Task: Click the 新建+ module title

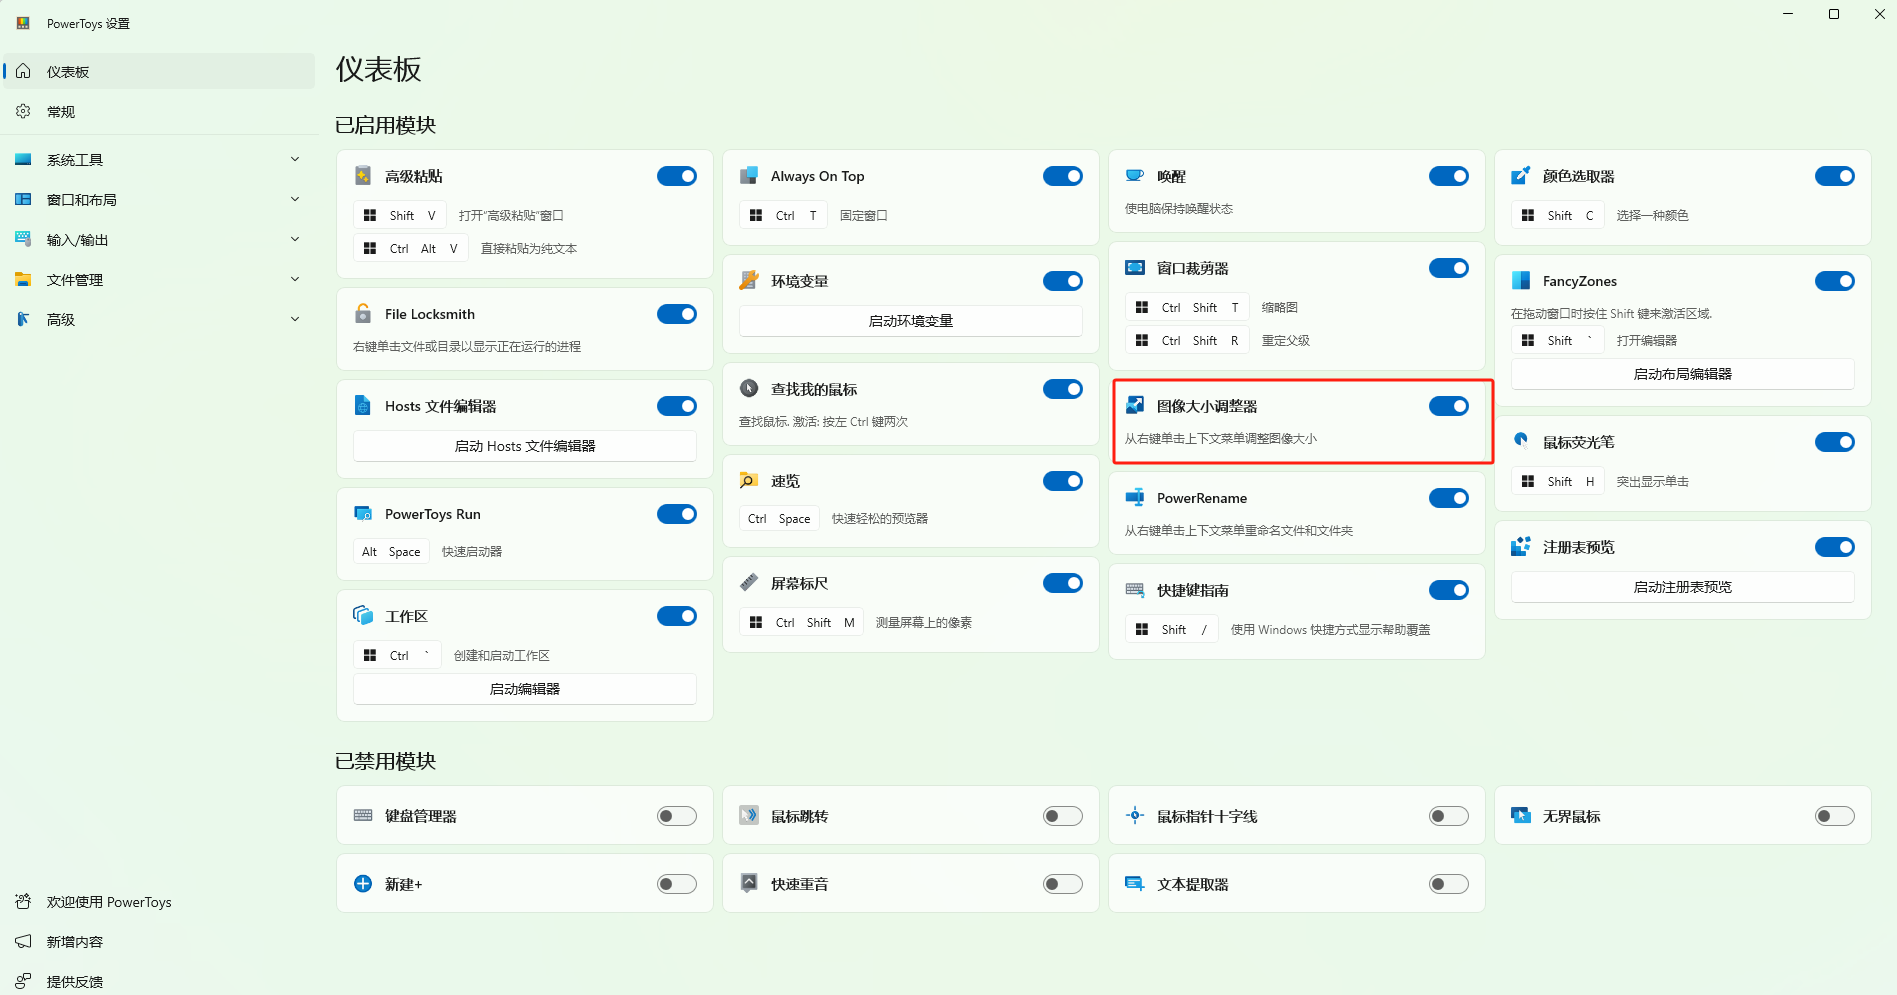Action: tap(403, 884)
